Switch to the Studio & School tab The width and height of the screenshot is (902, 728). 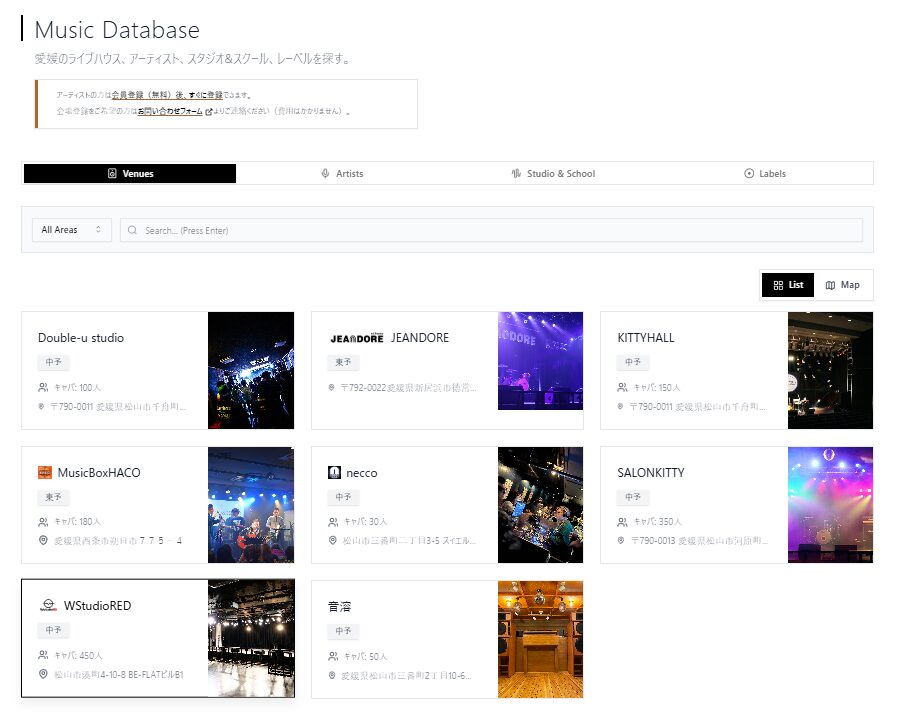pos(553,174)
